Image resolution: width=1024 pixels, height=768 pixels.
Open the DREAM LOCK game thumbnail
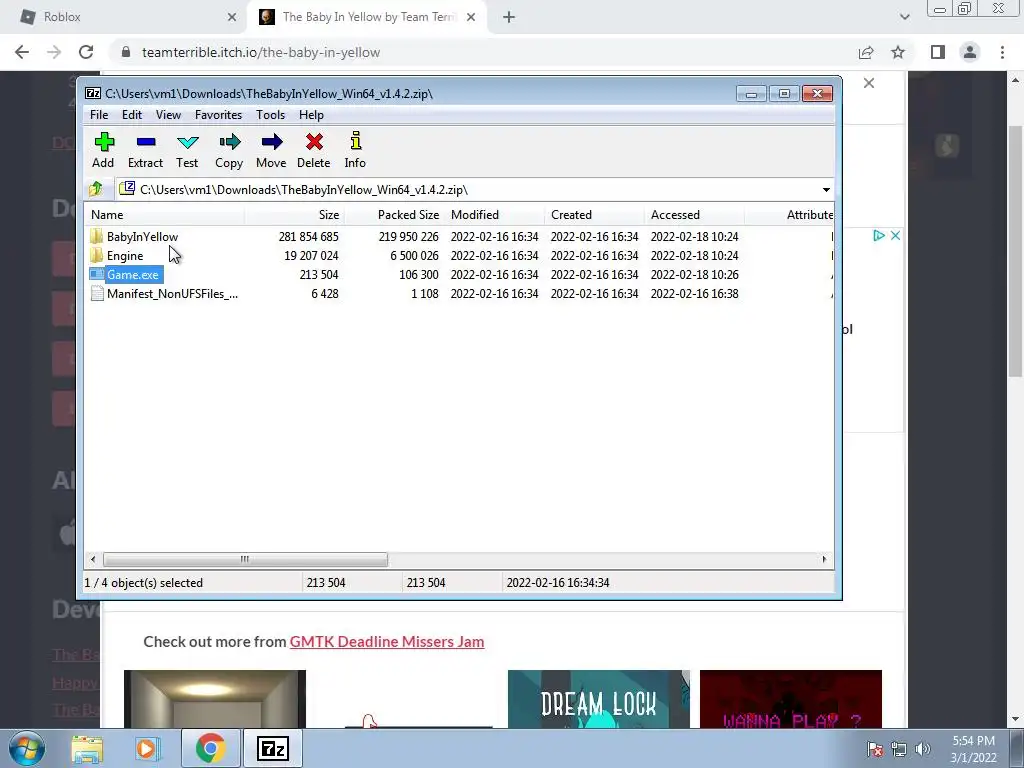[x=599, y=699]
